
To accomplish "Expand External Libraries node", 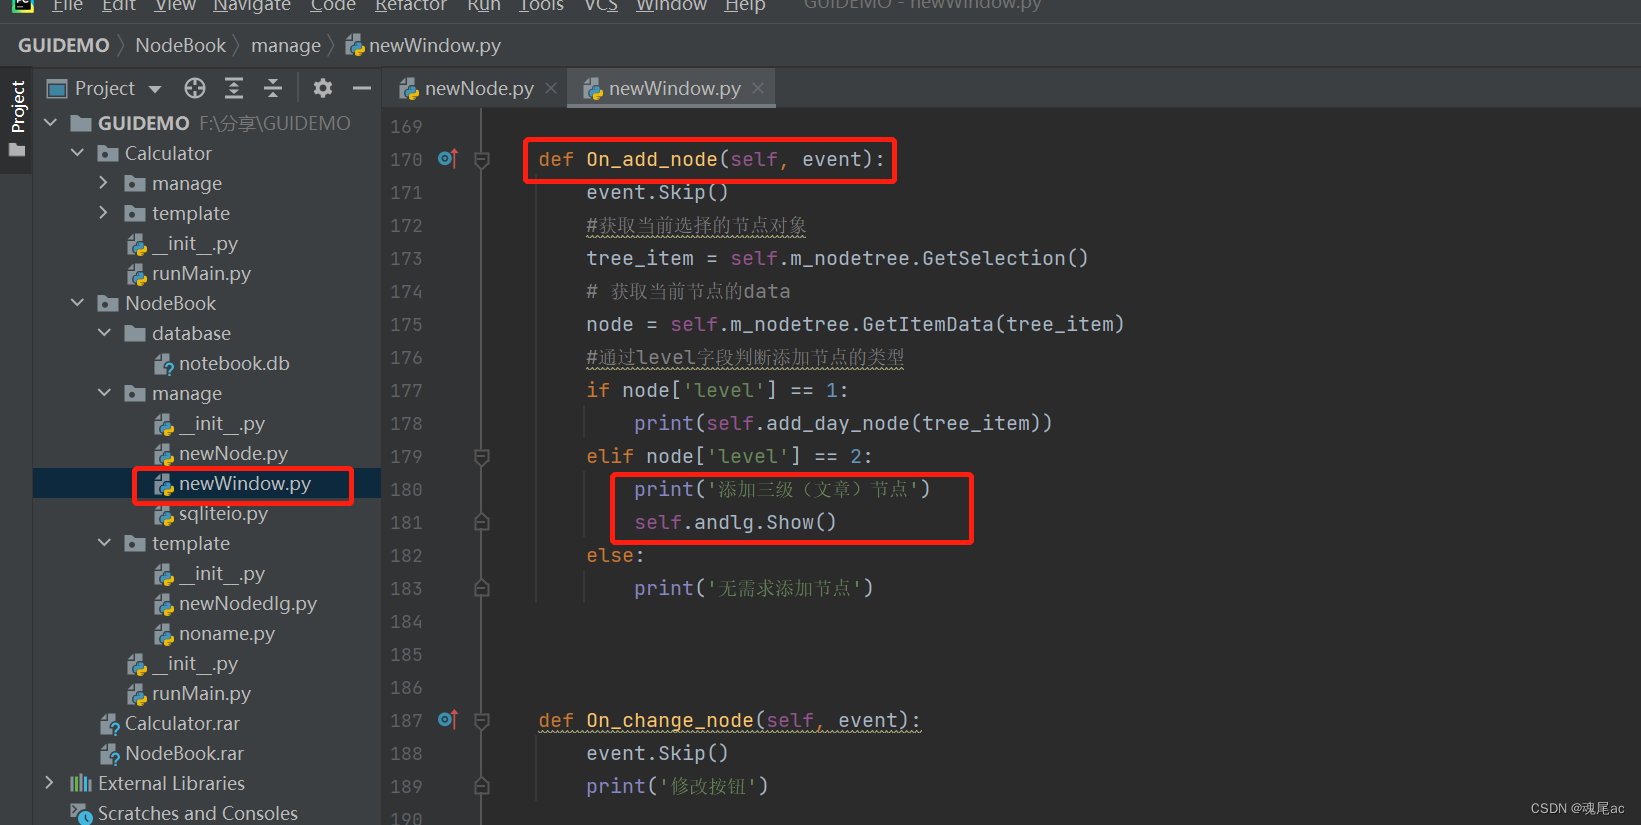I will coord(50,783).
